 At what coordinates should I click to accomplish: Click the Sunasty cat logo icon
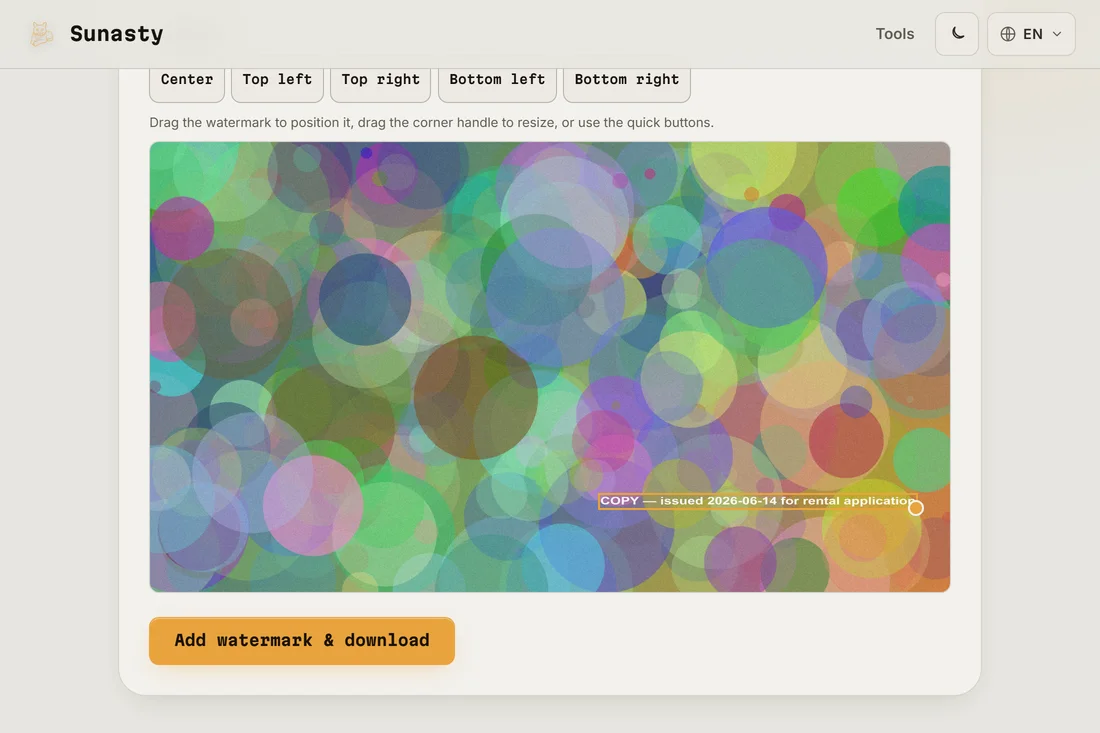(41, 34)
